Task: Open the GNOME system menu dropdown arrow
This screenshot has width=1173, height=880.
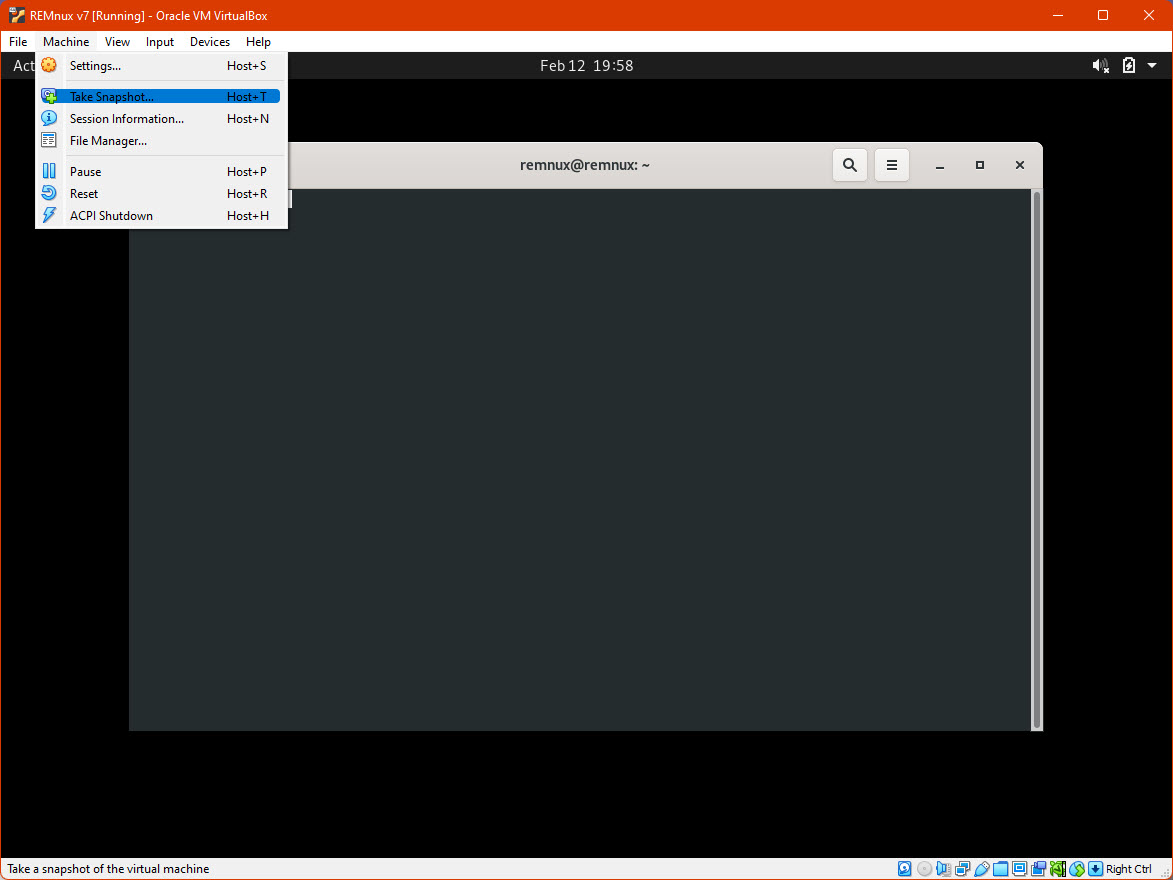Action: [1152, 65]
